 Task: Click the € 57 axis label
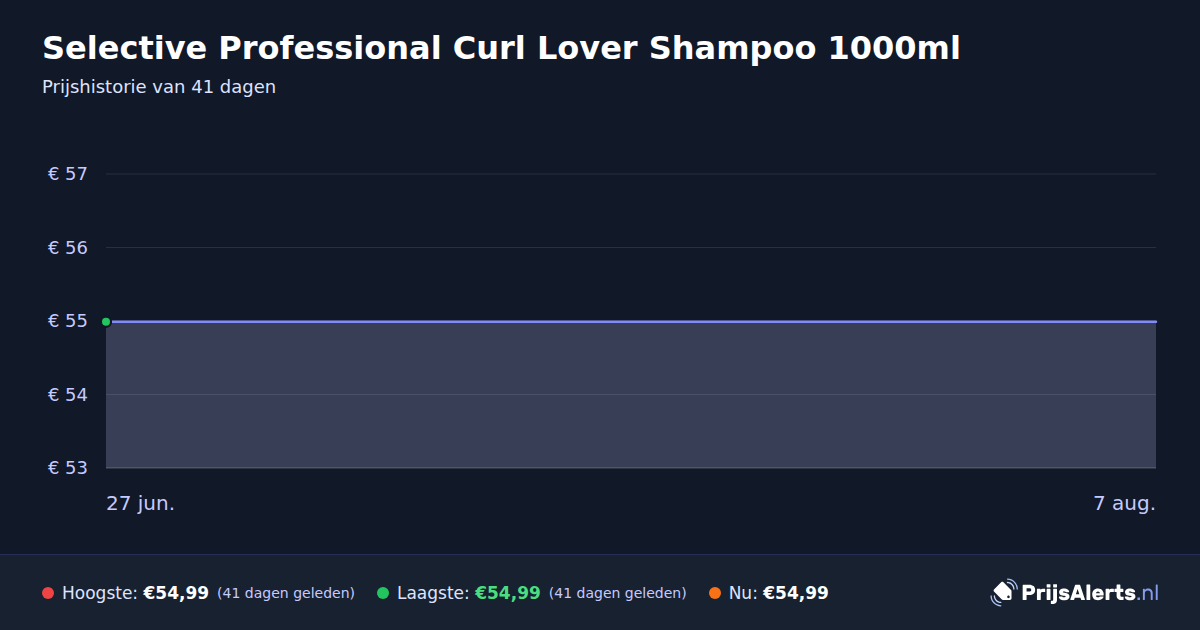[68, 174]
